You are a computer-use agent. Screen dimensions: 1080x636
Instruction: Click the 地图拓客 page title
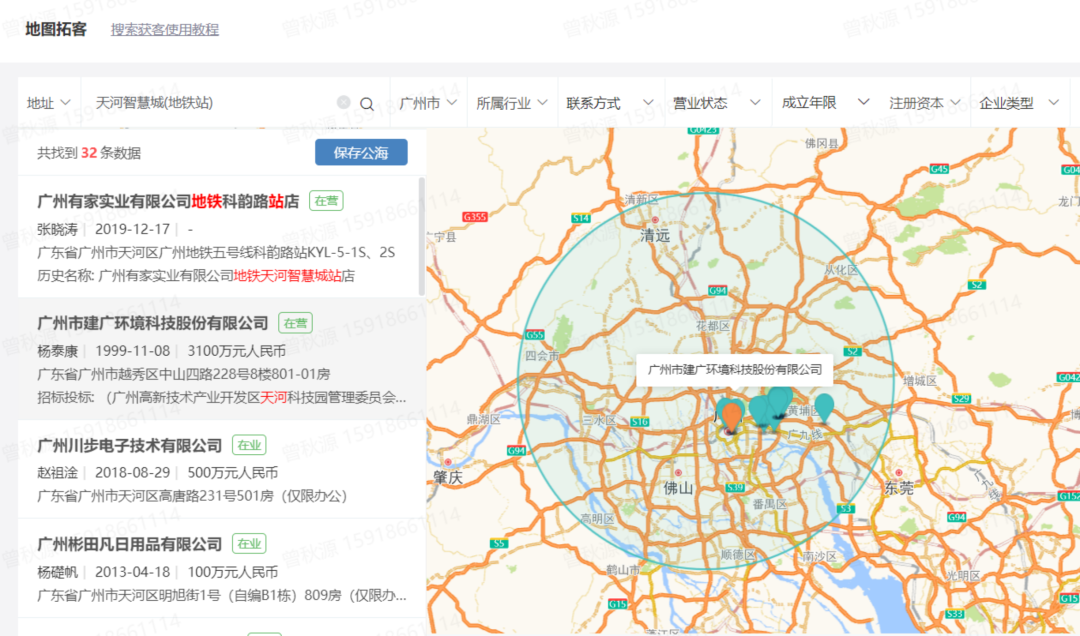[x=55, y=29]
